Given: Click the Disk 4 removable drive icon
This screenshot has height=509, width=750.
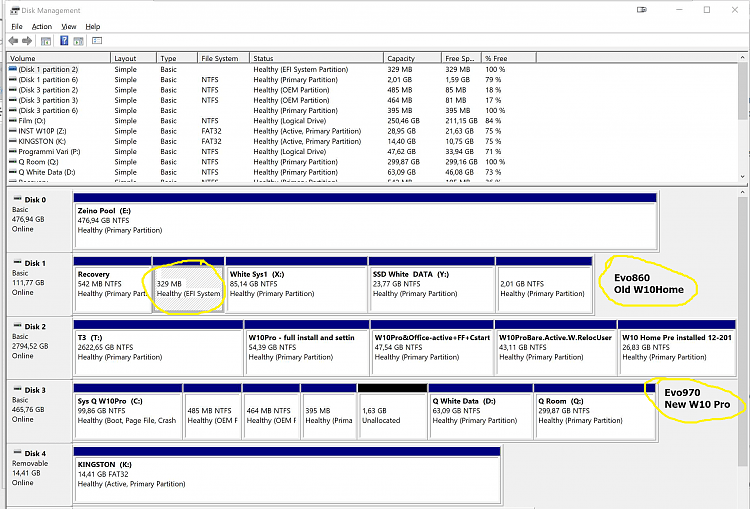Looking at the screenshot, I should click(x=18, y=453).
